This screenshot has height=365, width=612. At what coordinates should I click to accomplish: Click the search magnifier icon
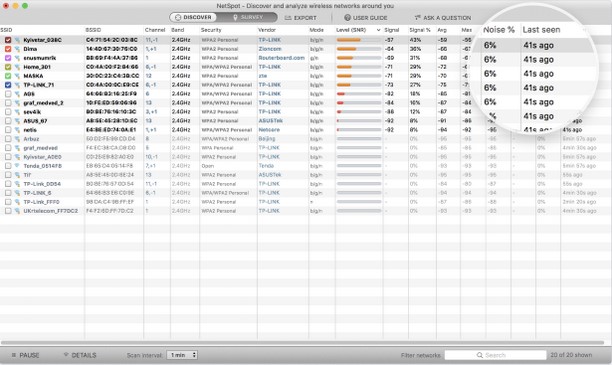[480, 355]
